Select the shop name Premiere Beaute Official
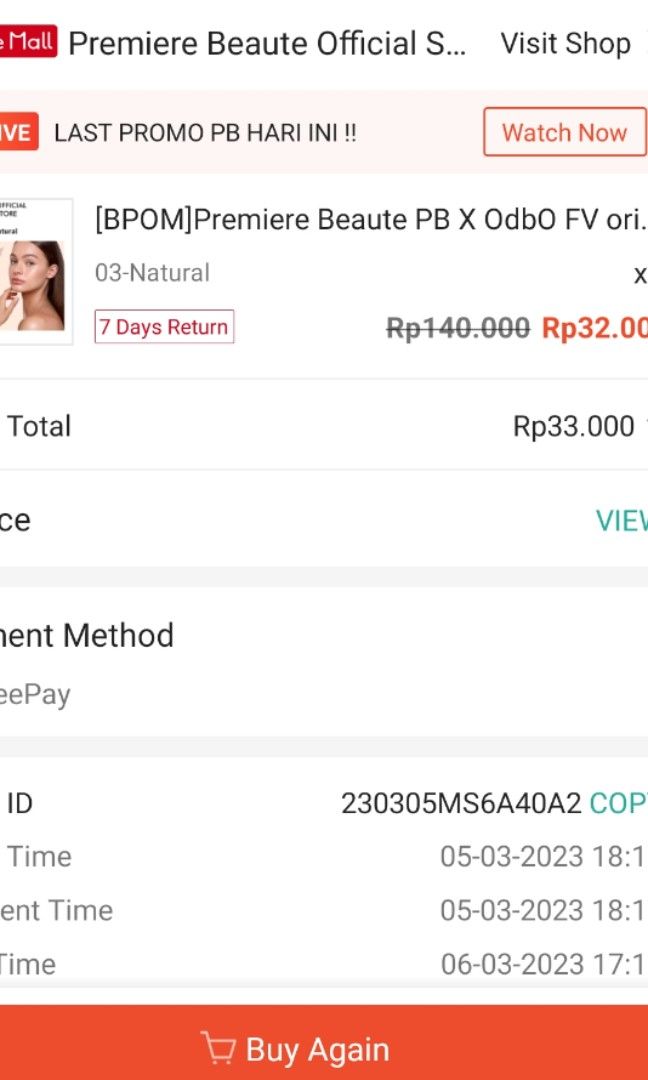 tap(270, 43)
